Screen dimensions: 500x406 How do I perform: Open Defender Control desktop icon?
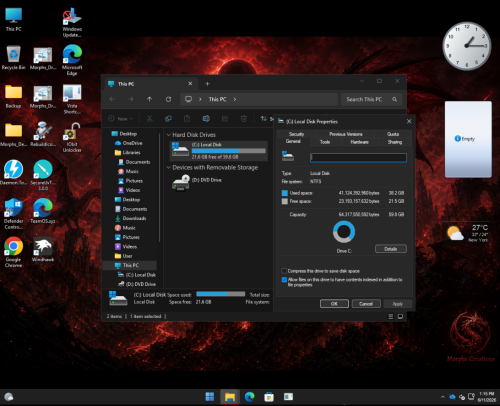[x=13, y=214]
